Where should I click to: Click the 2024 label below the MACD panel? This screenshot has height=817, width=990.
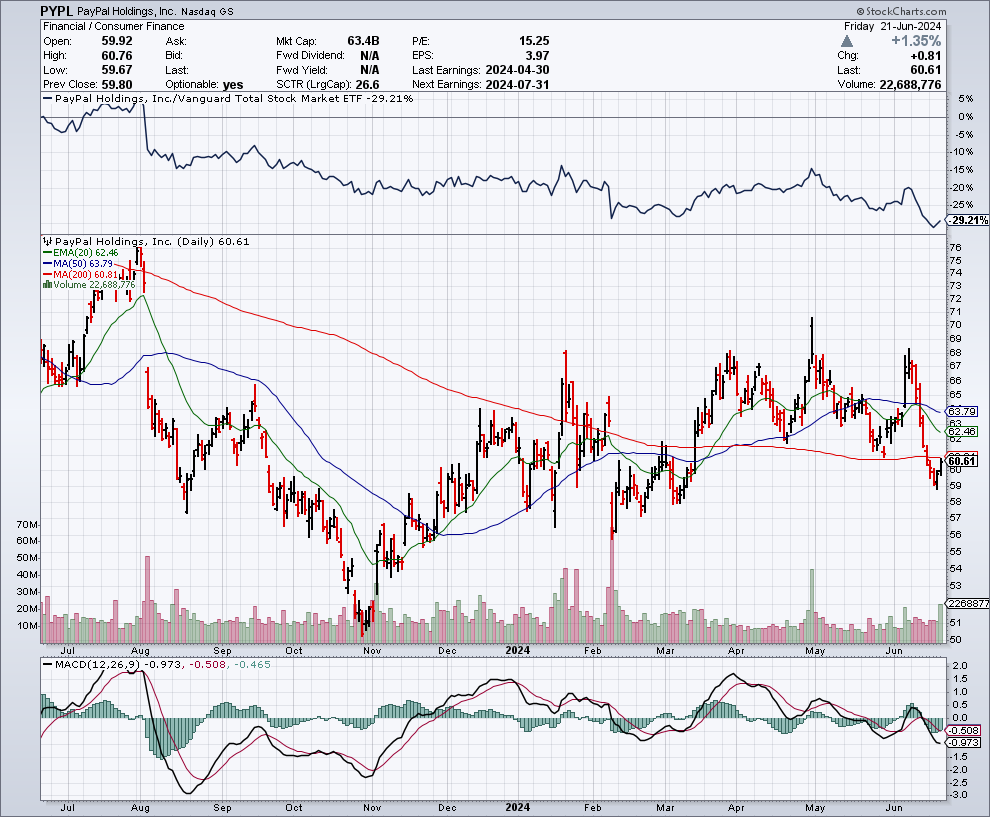[518, 808]
